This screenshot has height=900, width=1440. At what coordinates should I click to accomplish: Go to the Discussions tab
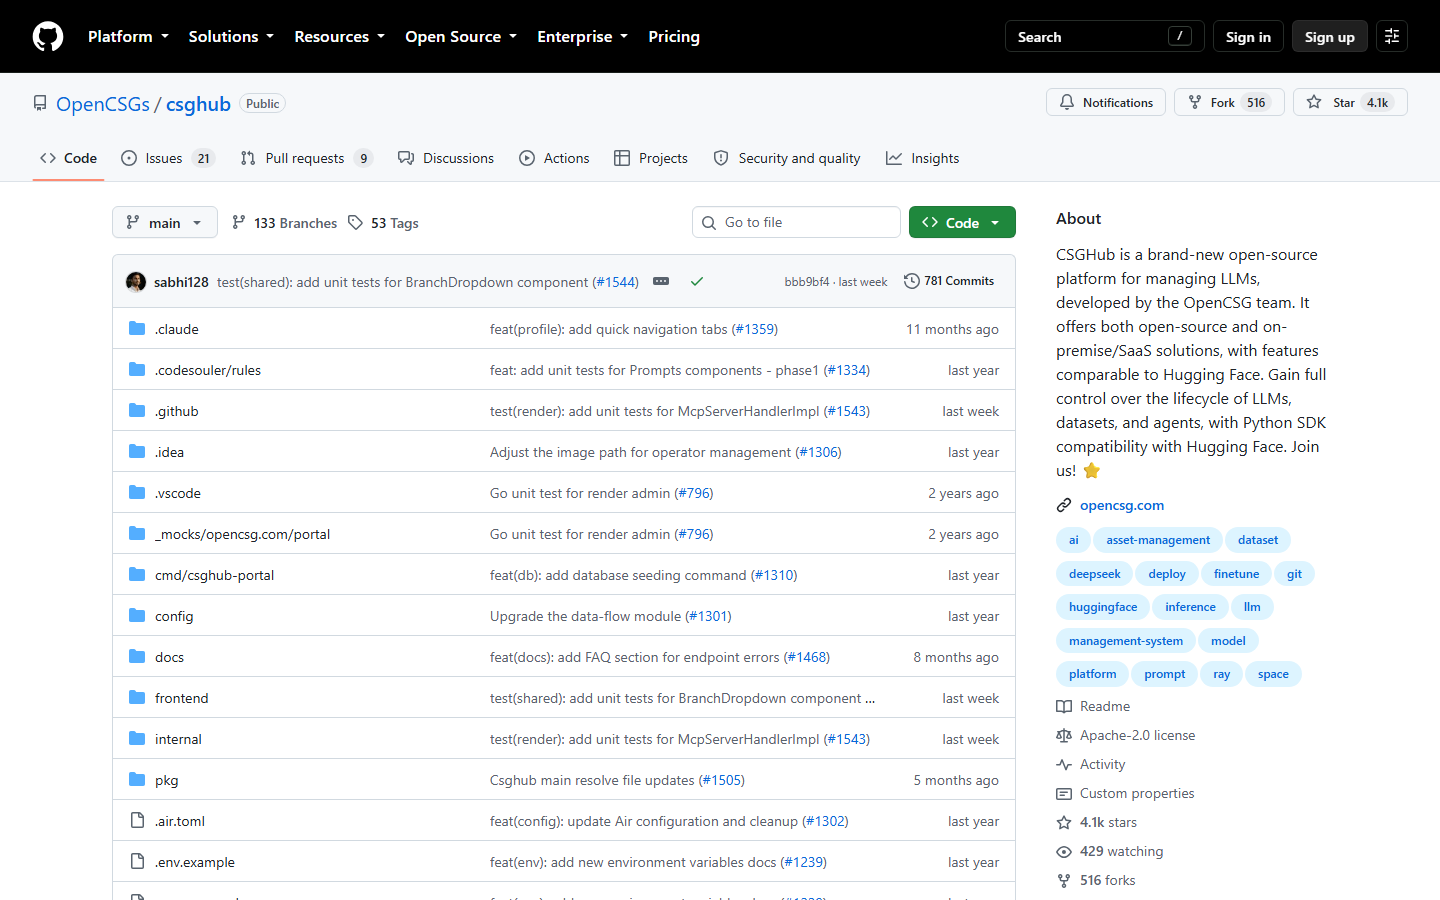coord(446,158)
